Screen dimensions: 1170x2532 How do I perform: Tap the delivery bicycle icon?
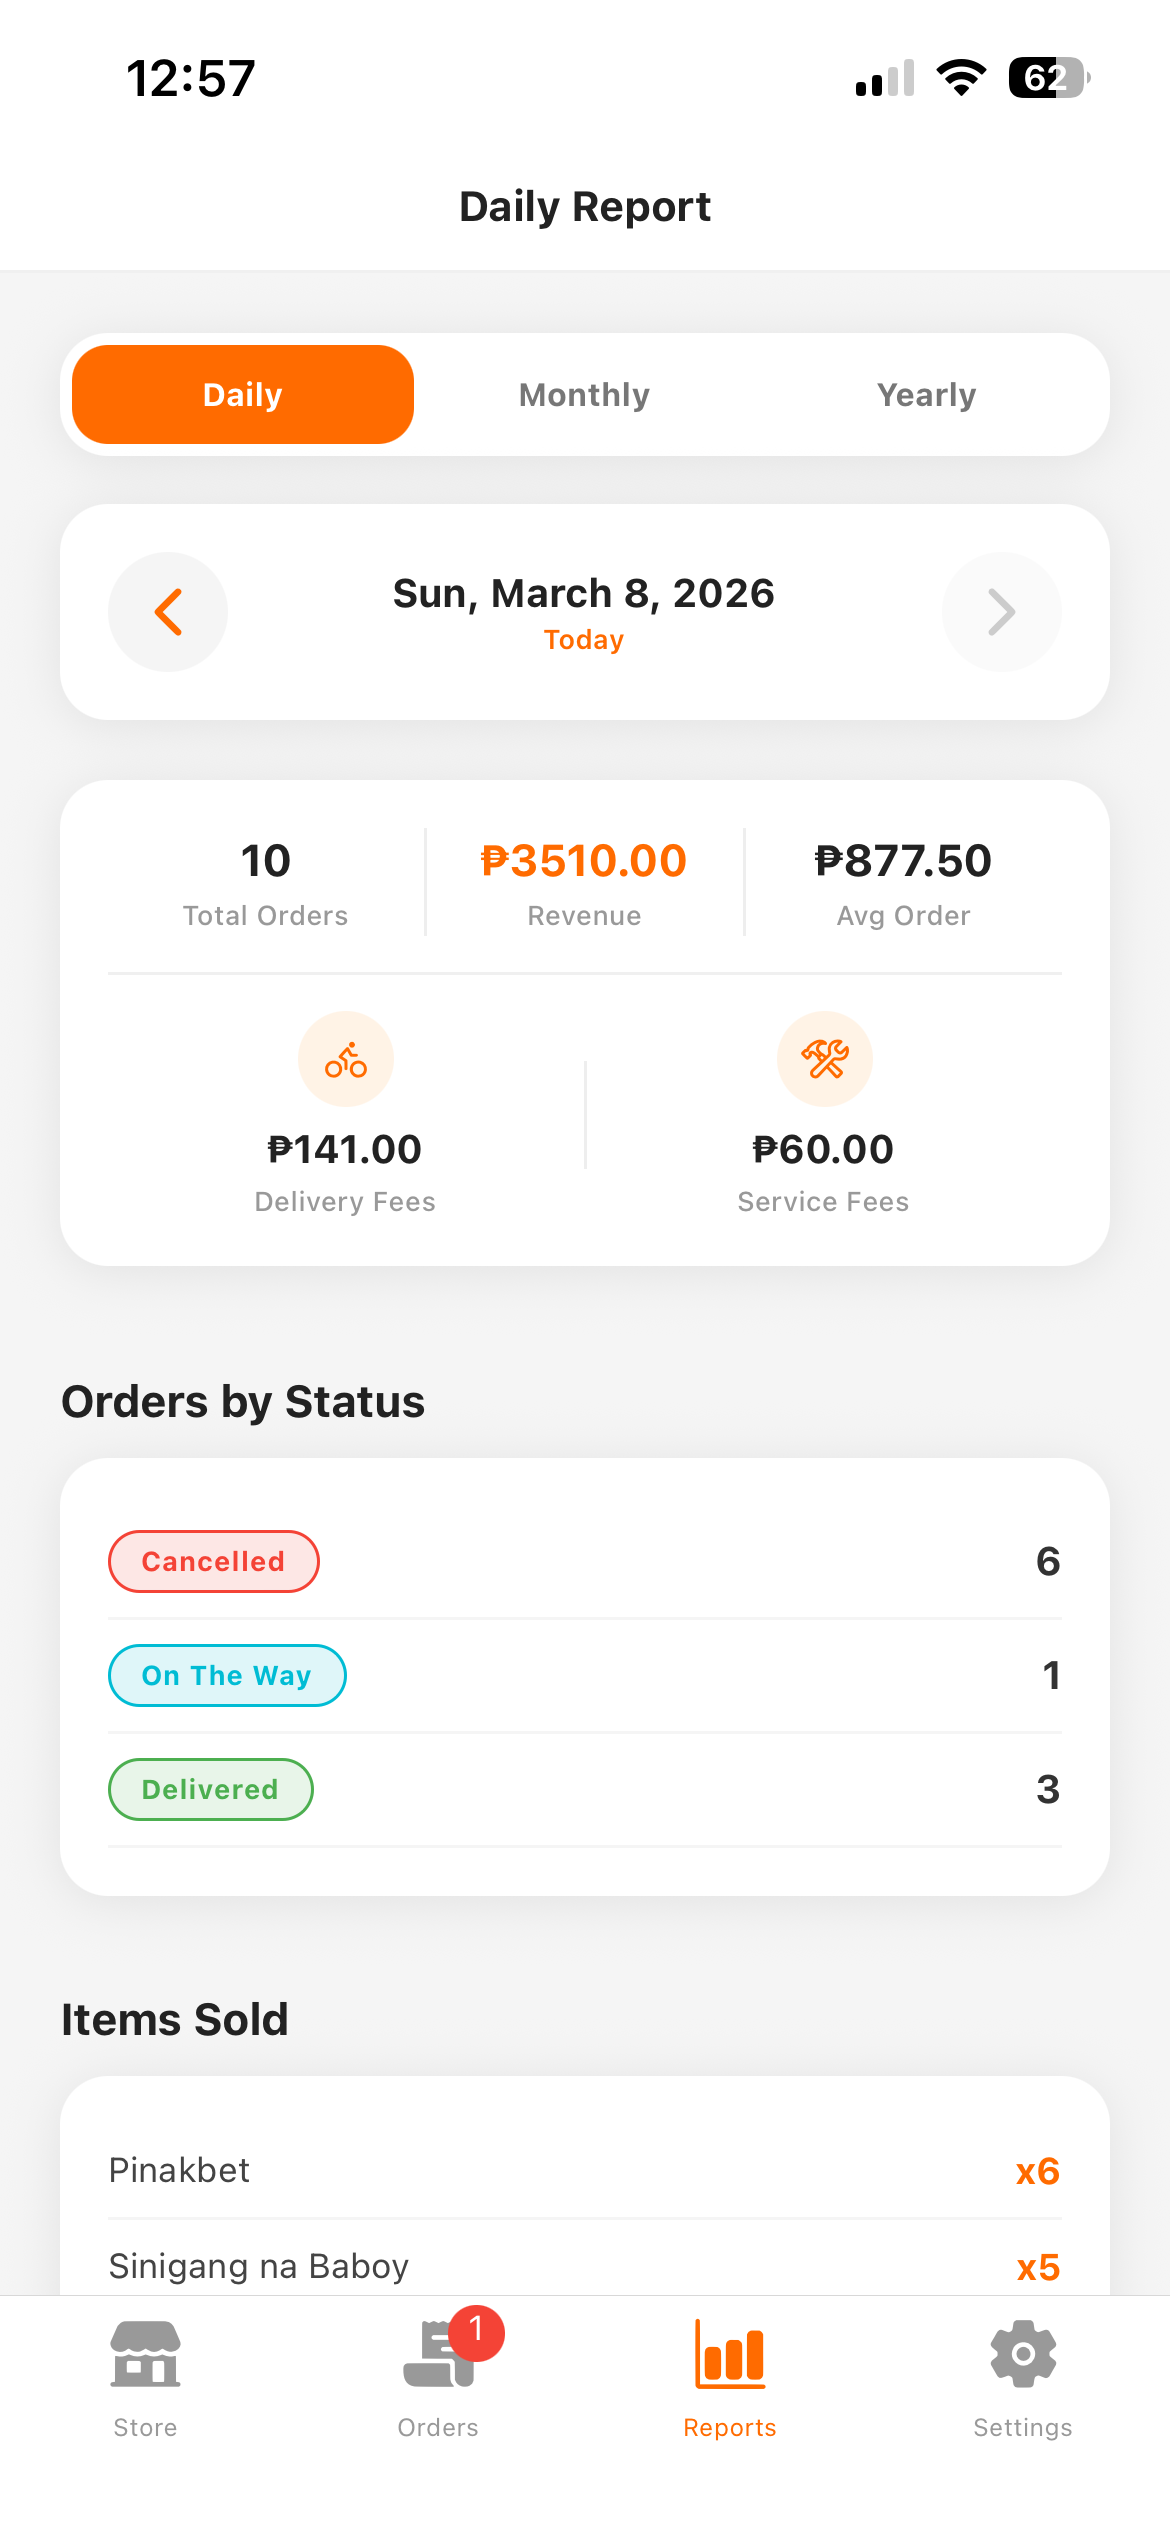[x=346, y=1060]
